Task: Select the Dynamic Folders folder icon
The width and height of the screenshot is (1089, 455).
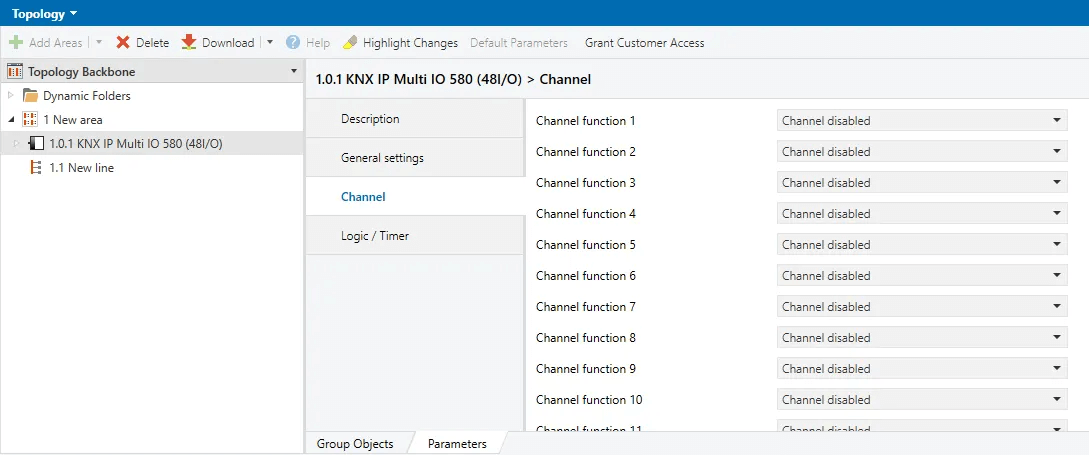Action: [31, 96]
